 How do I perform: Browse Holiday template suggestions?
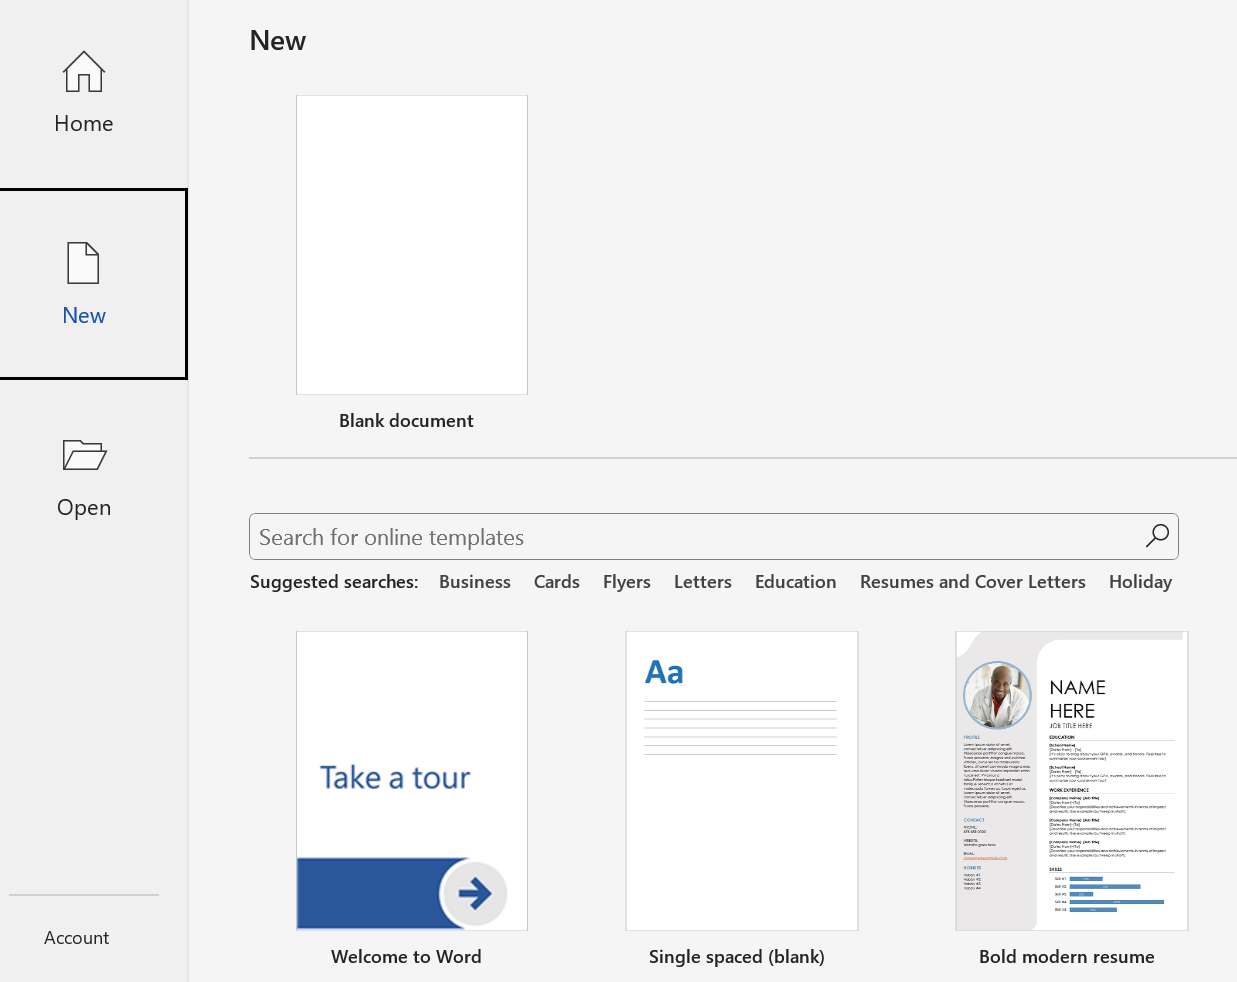(1140, 582)
